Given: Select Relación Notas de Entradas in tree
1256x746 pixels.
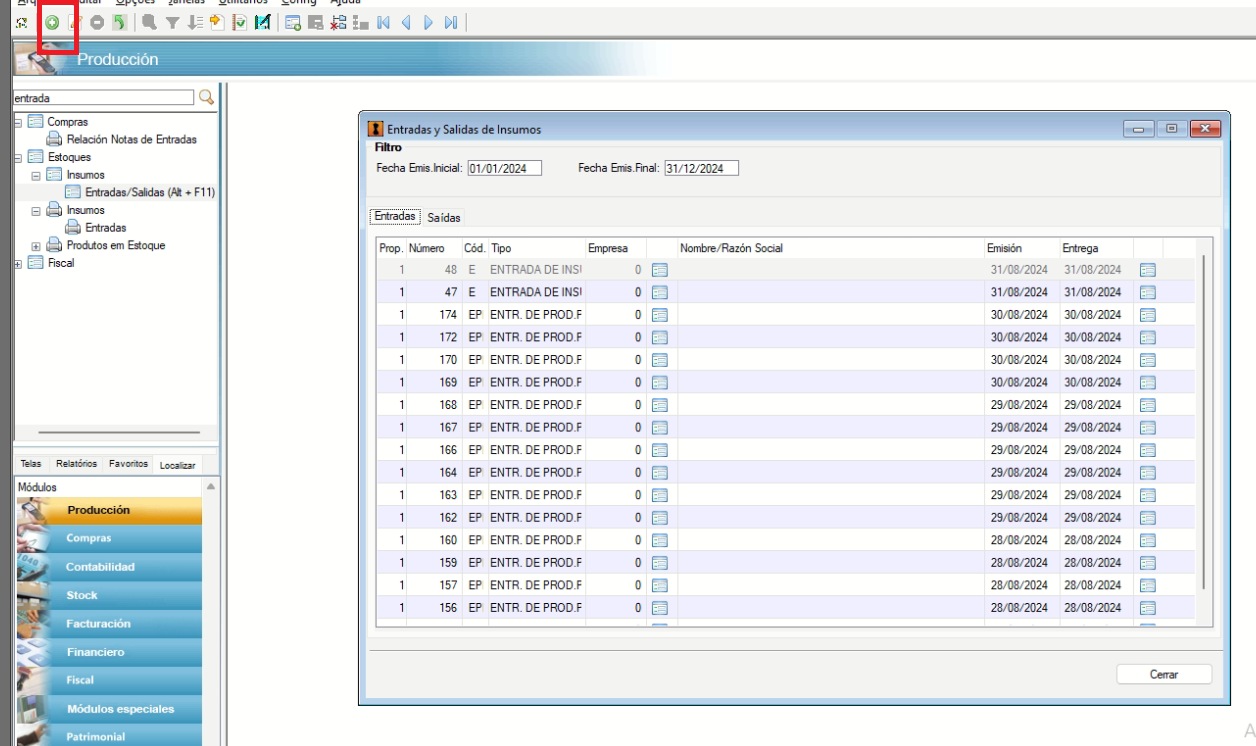Looking at the screenshot, I should pos(132,140).
